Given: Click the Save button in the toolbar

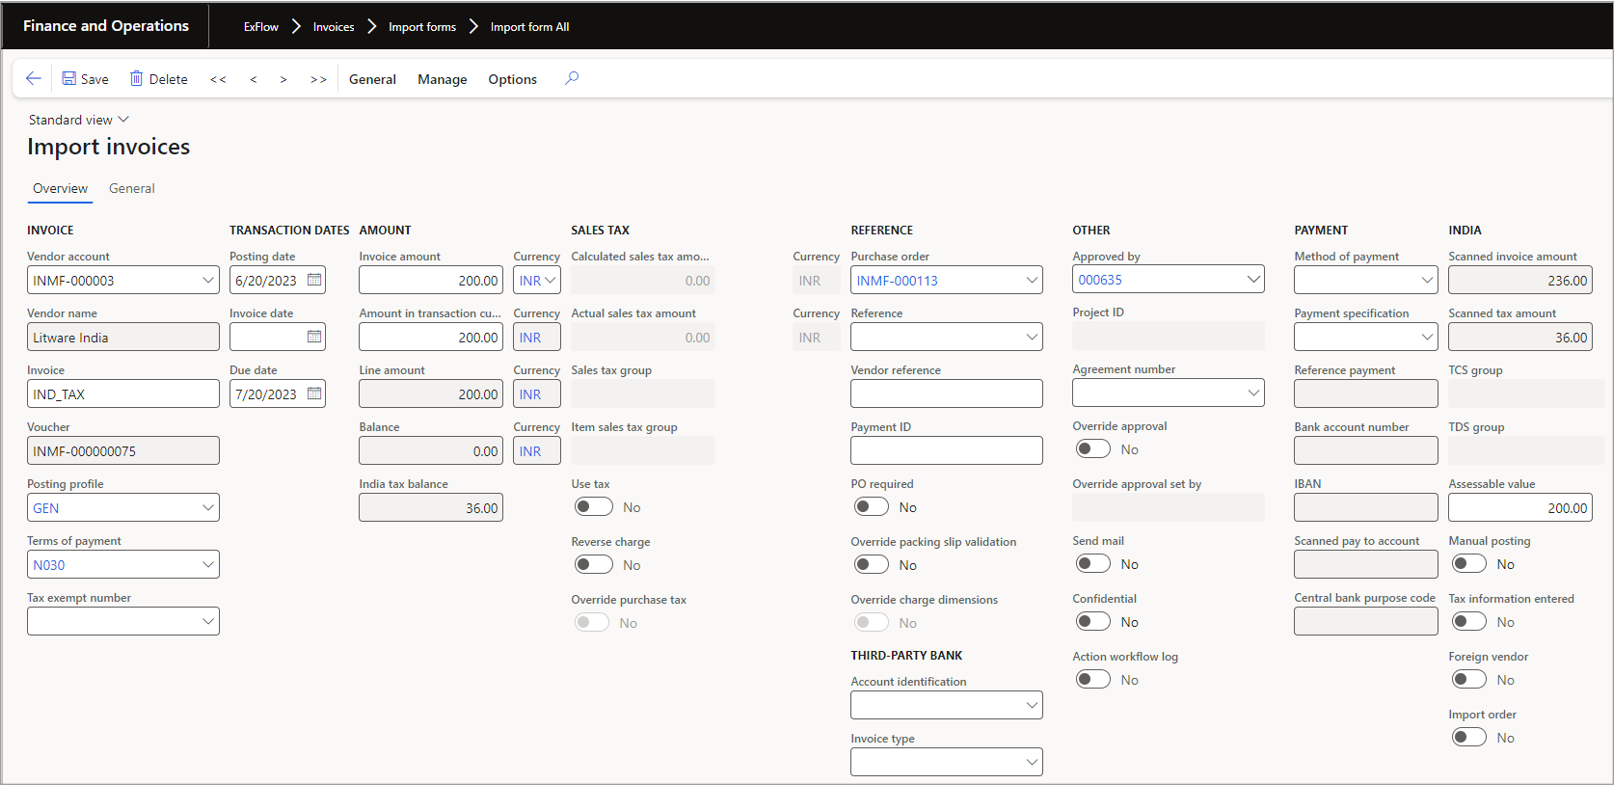Looking at the screenshot, I should [x=85, y=79].
